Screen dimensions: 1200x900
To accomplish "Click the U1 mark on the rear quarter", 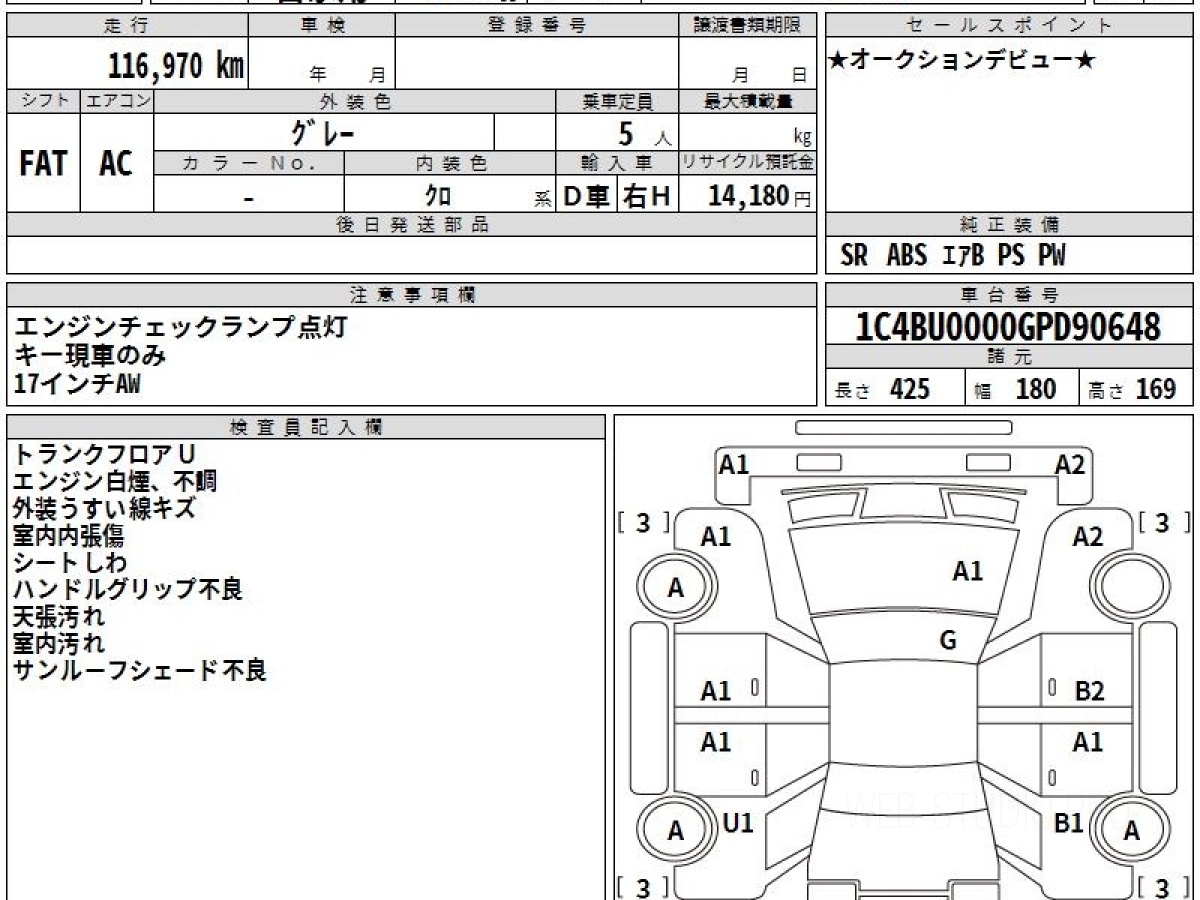I will (737, 823).
